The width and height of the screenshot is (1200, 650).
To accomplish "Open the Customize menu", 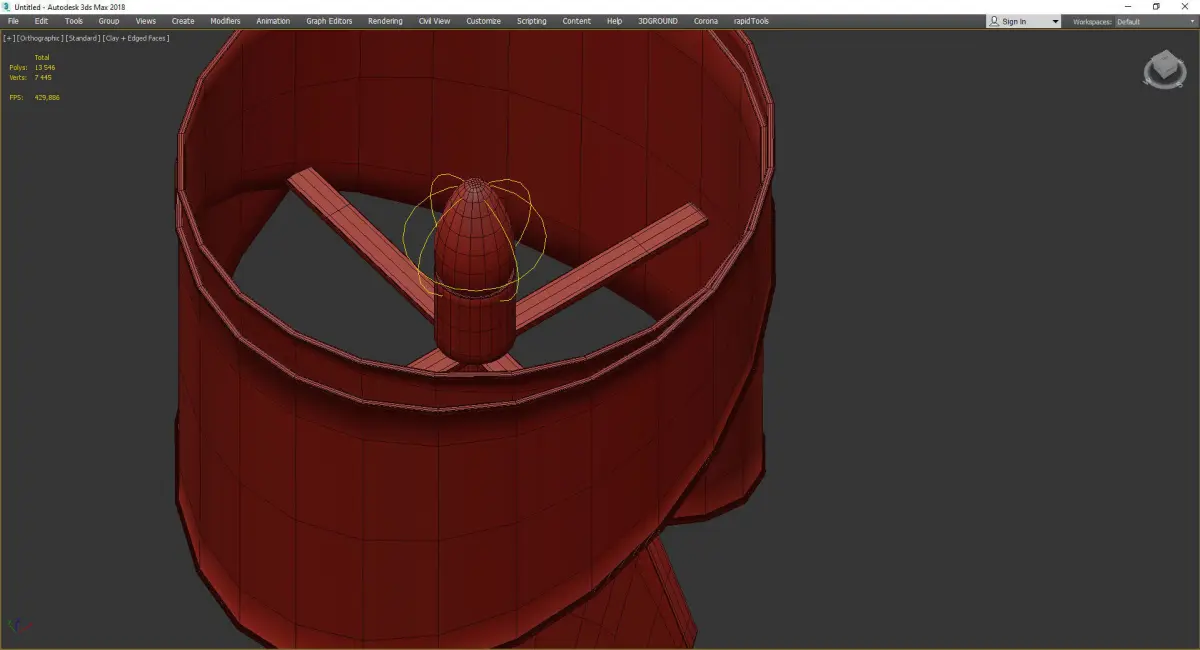I will tap(483, 21).
